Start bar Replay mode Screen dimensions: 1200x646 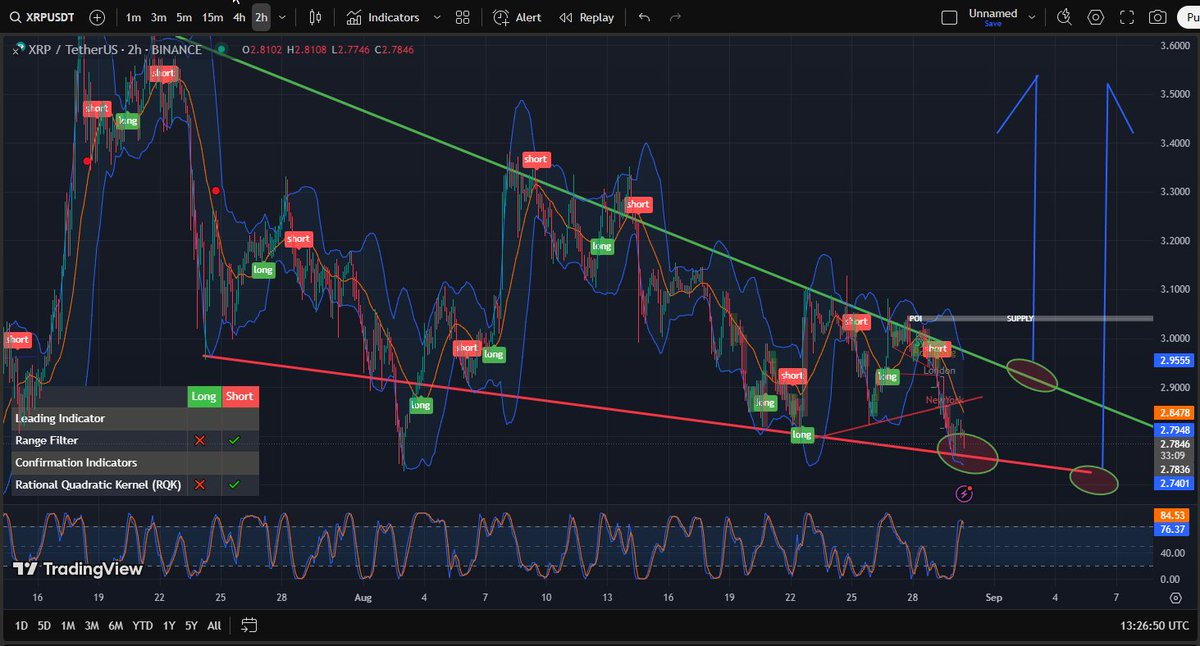(x=586, y=17)
